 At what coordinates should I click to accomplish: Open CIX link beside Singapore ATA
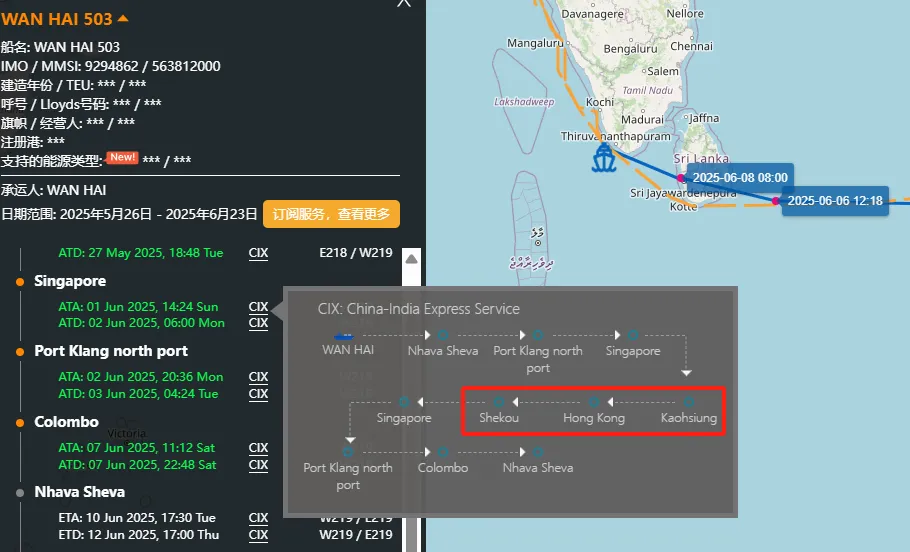[x=258, y=306]
